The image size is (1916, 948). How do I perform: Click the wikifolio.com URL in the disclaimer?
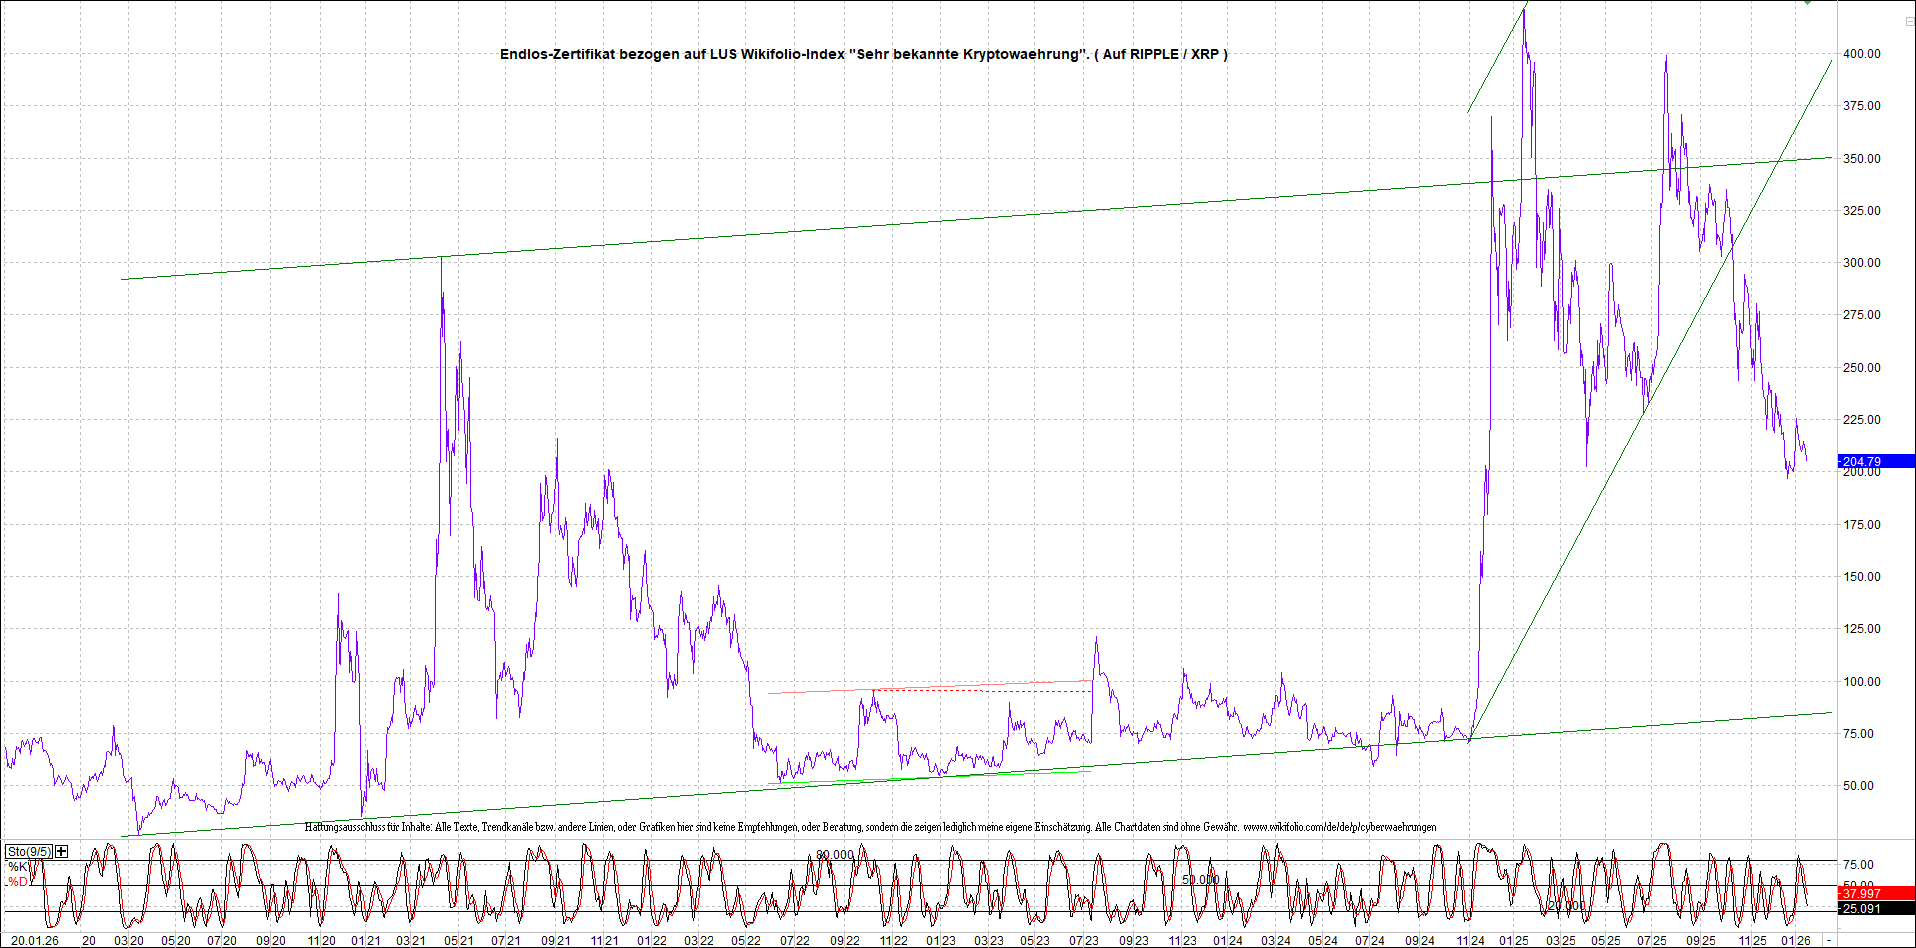1339,827
